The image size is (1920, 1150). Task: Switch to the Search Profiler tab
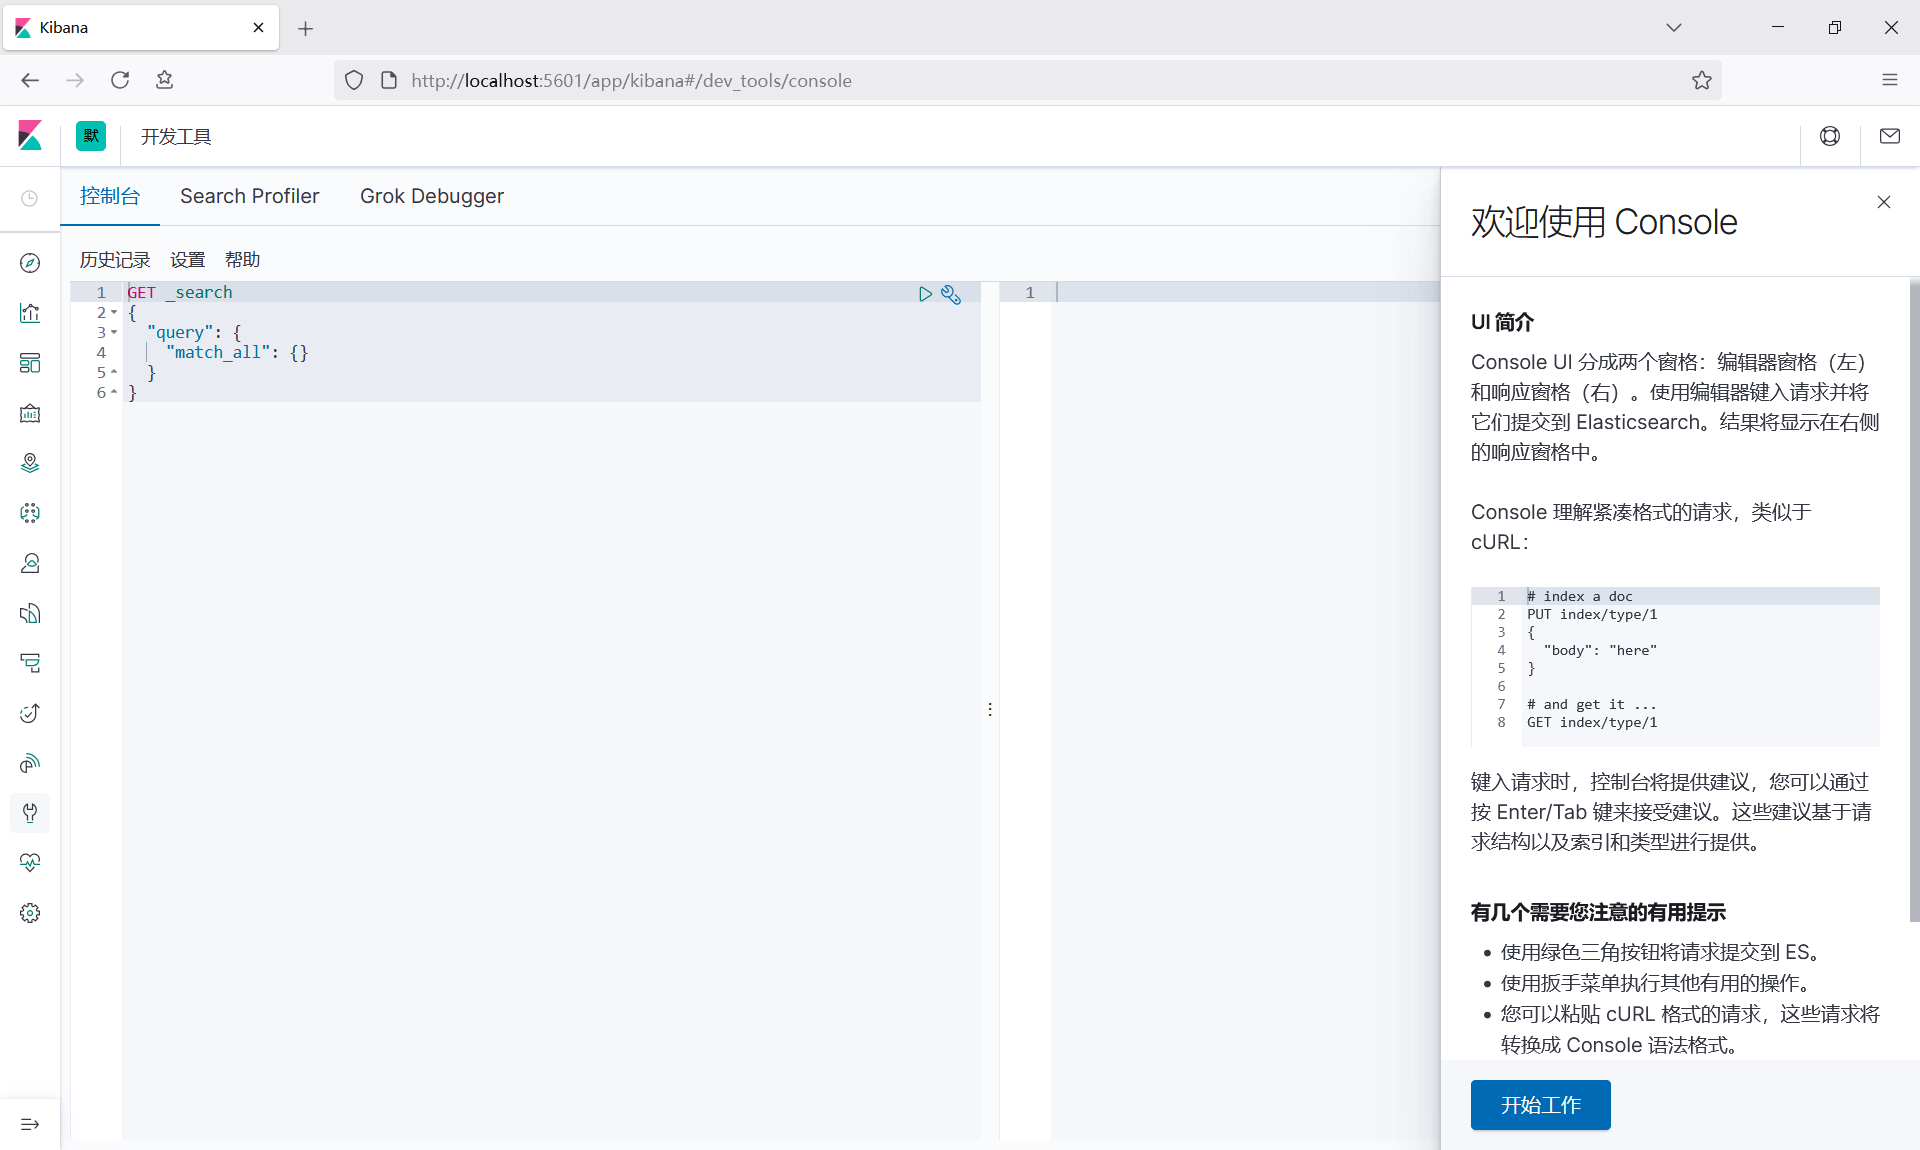click(249, 196)
